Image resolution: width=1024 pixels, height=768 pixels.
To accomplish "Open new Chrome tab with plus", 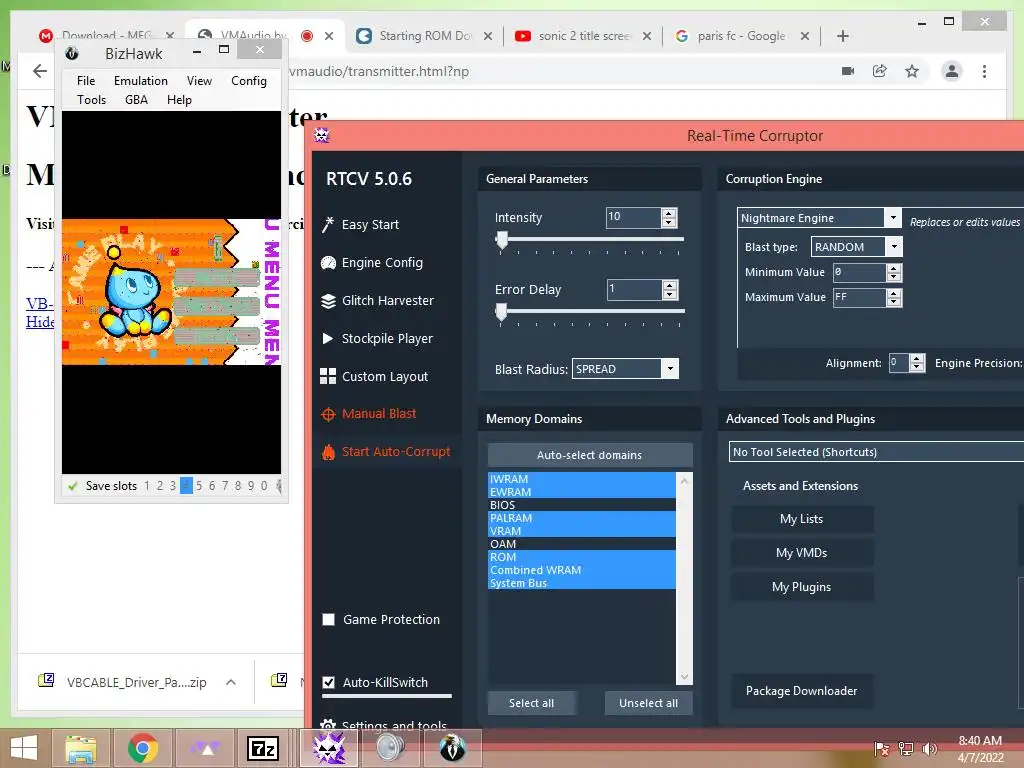I will pyautogui.click(x=842, y=36).
